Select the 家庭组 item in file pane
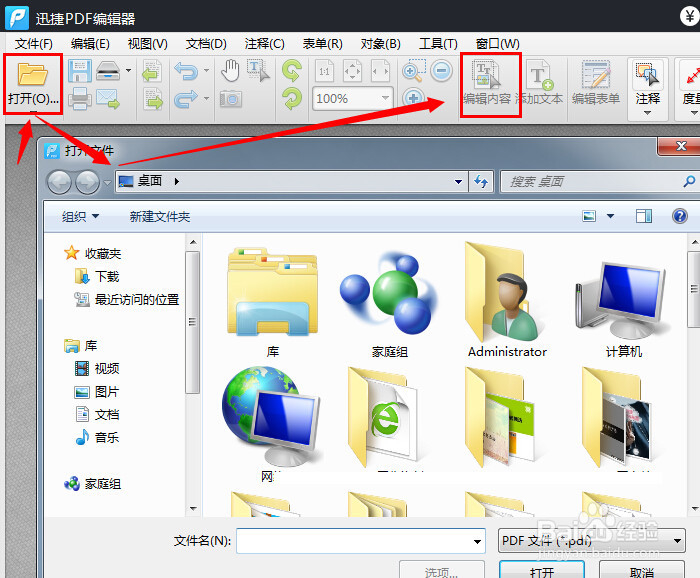700x578 pixels. (x=390, y=304)
